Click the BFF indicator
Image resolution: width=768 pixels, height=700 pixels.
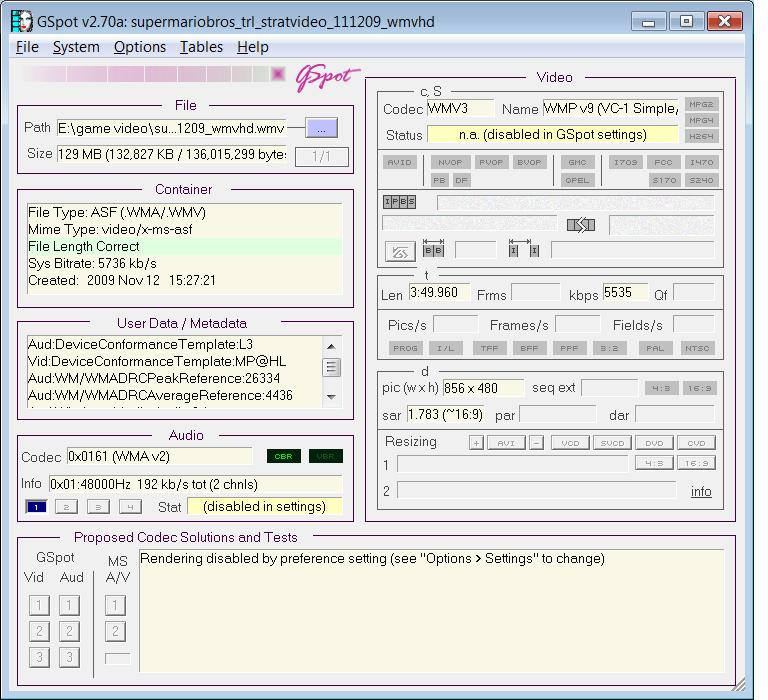[x=529, y=348]
